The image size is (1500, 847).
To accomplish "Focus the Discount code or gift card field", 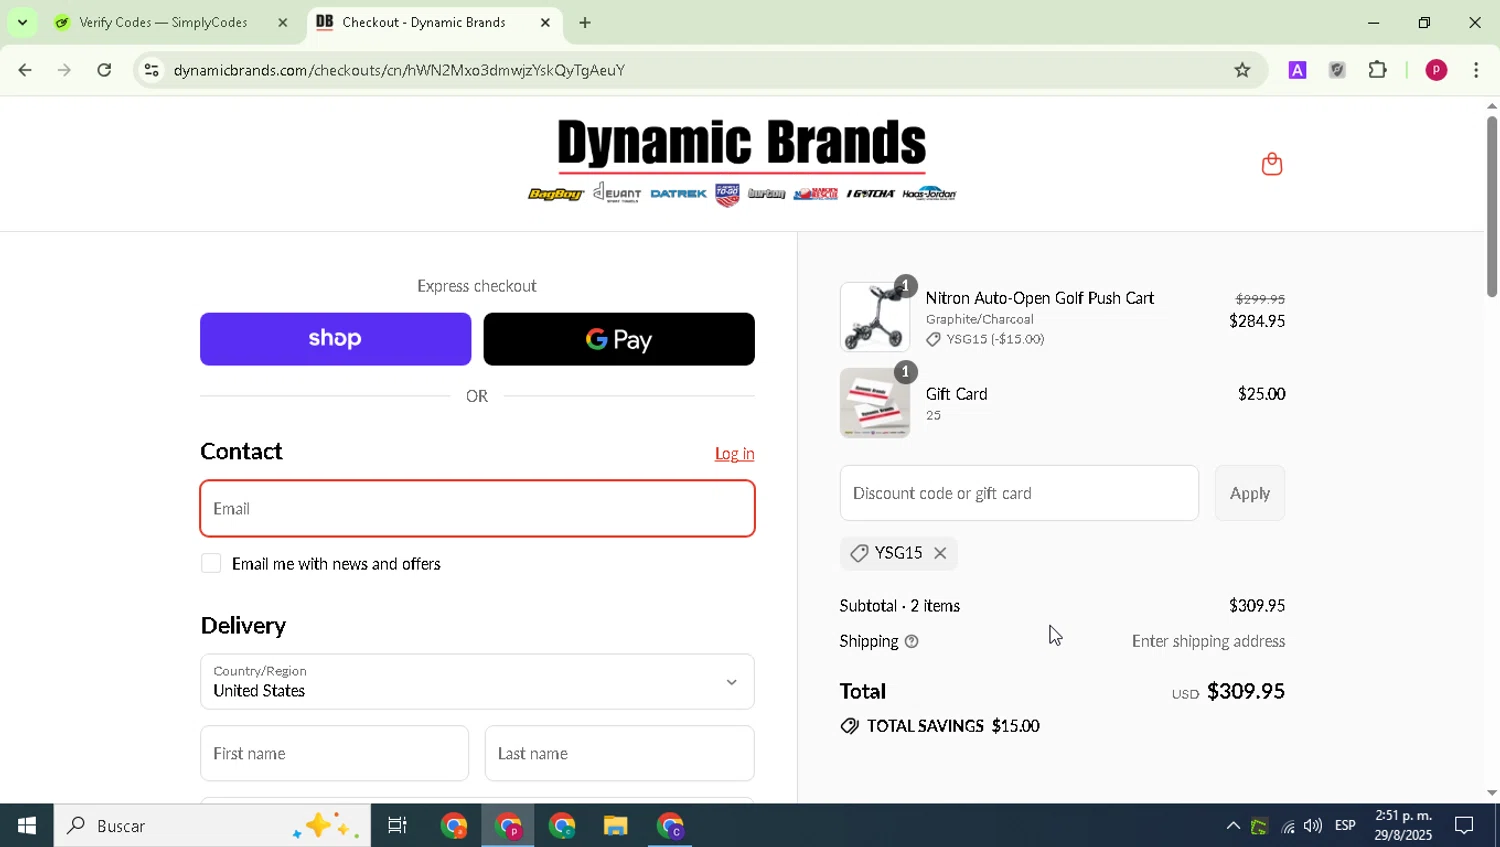I will [1019, 493].
